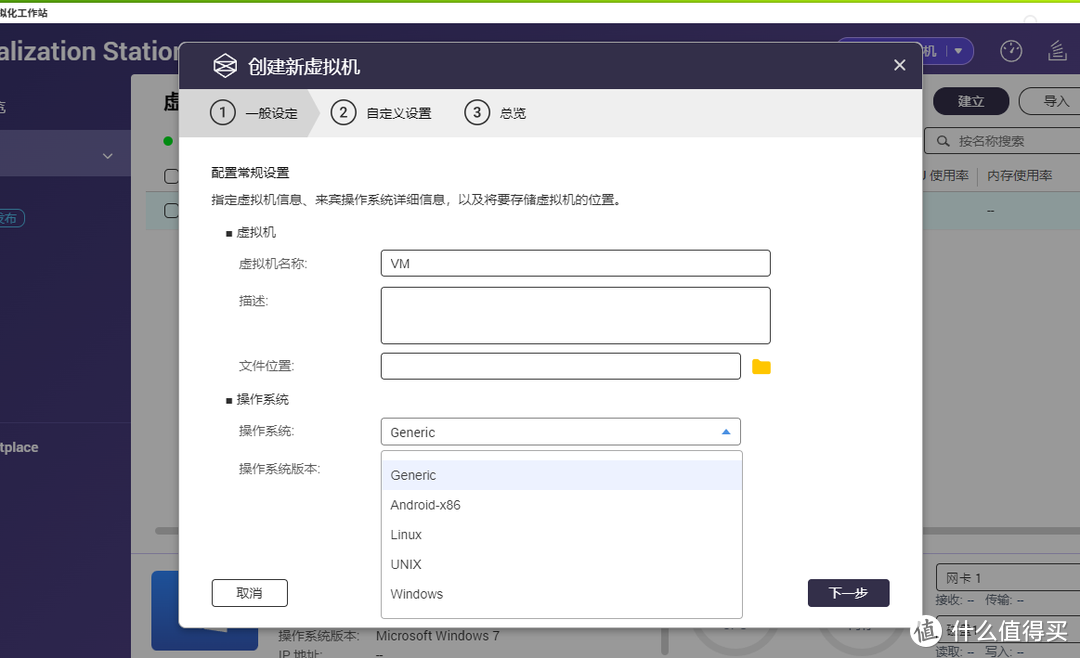Click the yellow folder icon beside 文件位置

click(761, 366)
